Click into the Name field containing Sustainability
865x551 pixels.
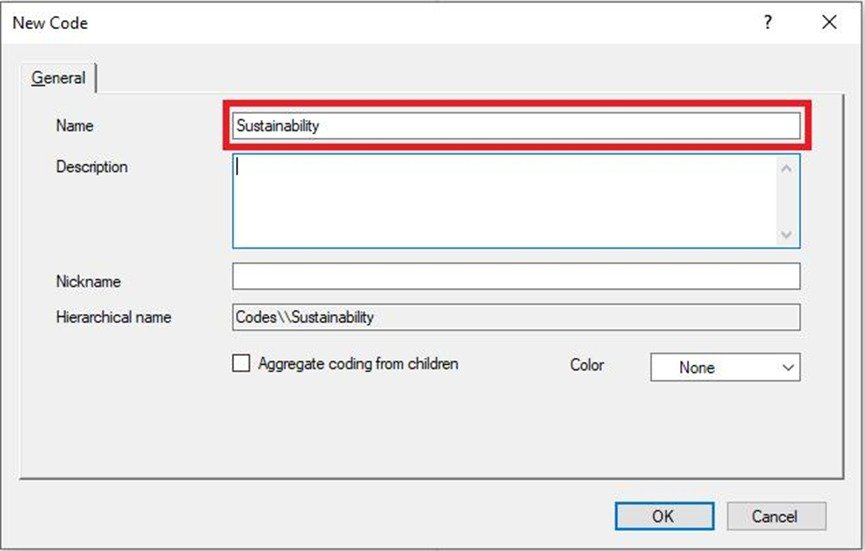coord(516,126)
